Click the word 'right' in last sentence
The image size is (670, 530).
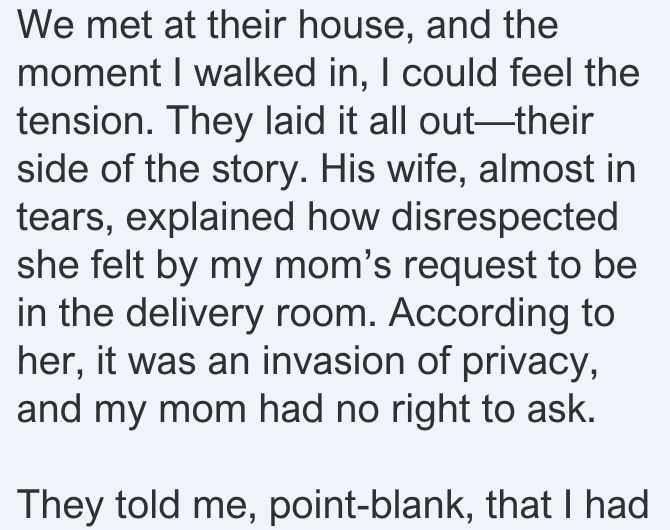coord(430,410)
